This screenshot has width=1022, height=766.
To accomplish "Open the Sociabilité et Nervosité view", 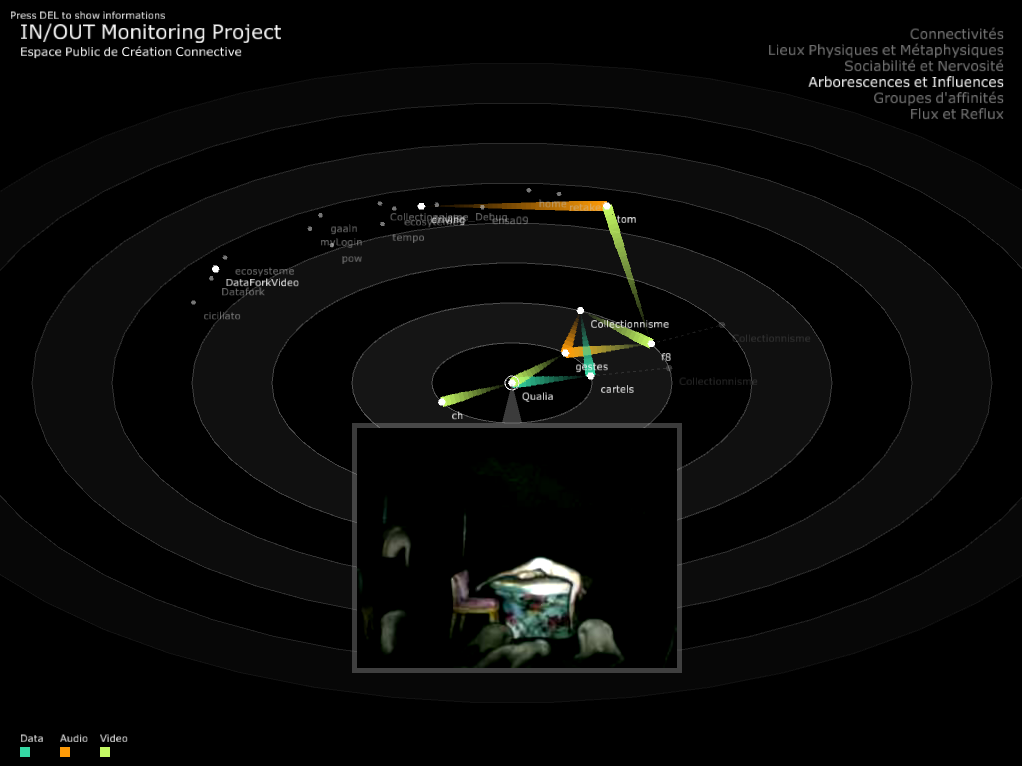I will pyautogui.click(x=923, y=66).
